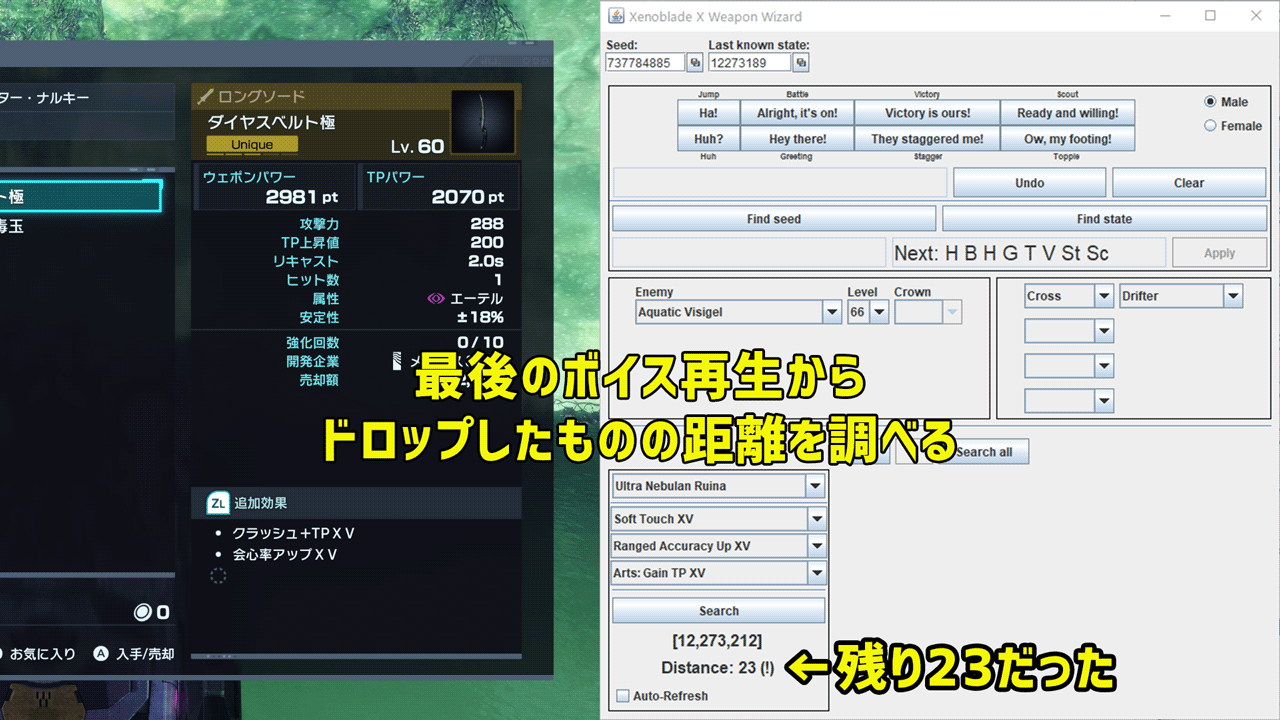Click the Java icon in the title bar
Screen dimensions: 1280x720
(615, 16)
